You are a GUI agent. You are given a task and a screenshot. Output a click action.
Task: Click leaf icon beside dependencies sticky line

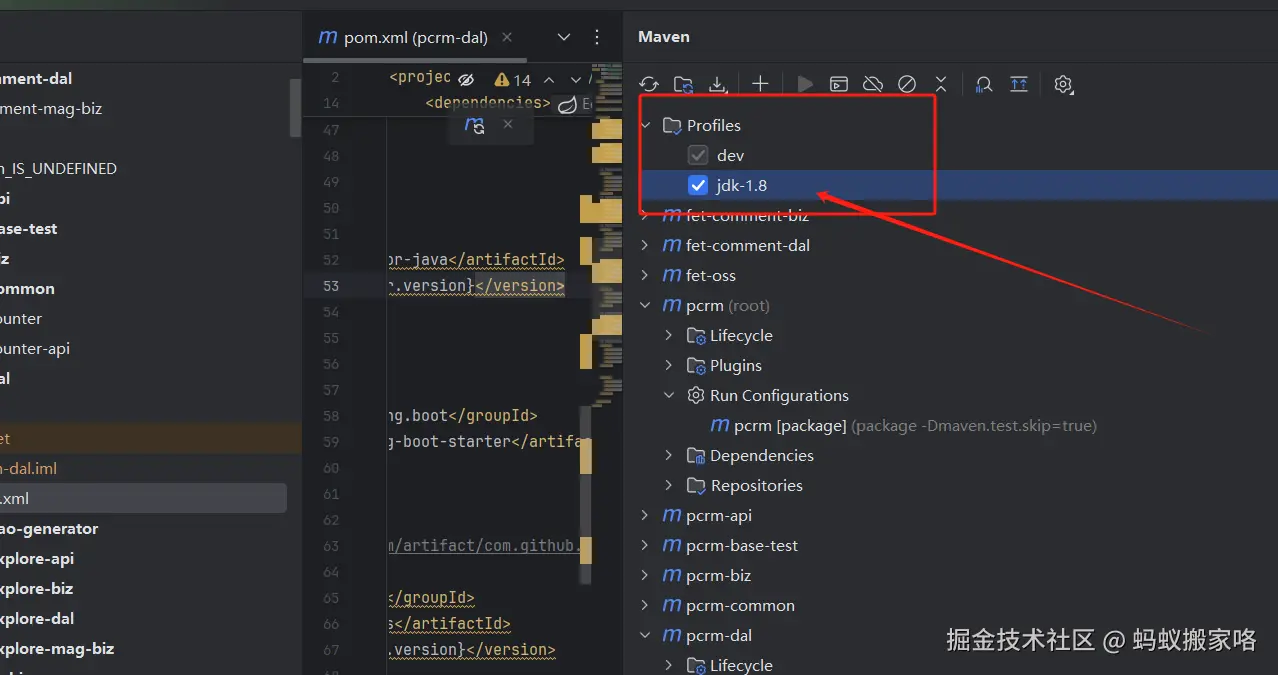pos(567,104)
